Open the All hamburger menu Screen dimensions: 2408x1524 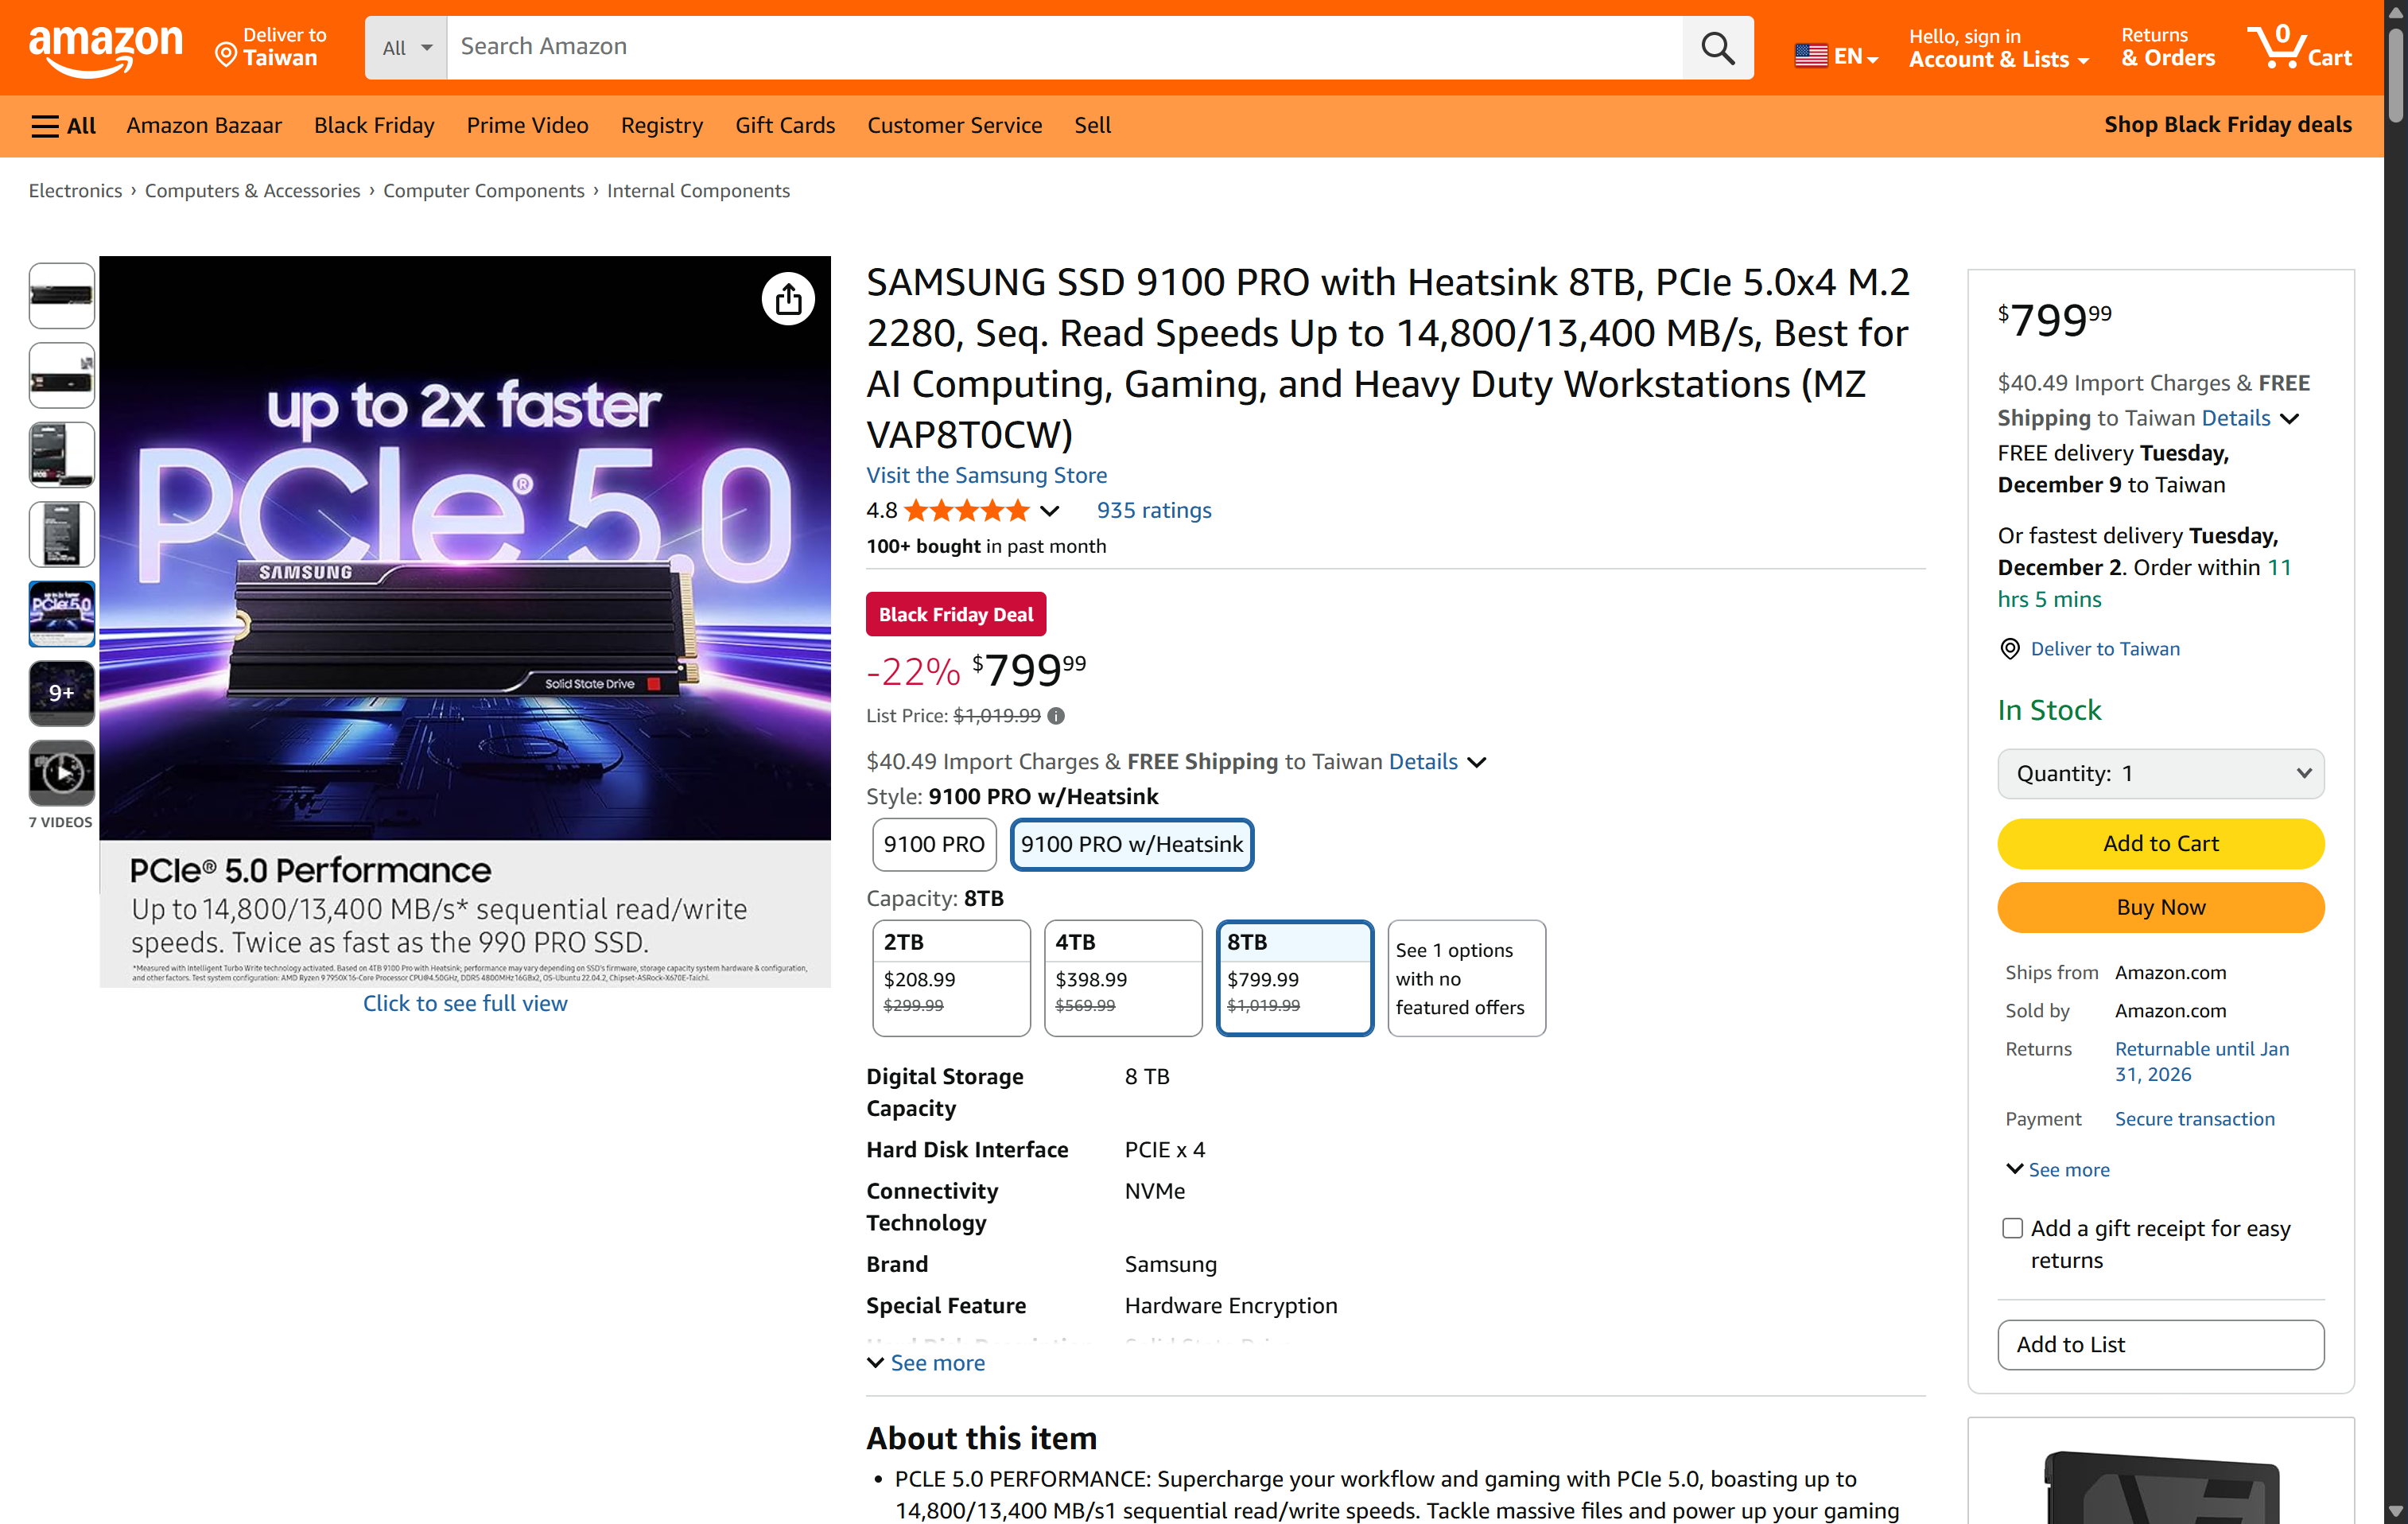click(x=63, y=125)
